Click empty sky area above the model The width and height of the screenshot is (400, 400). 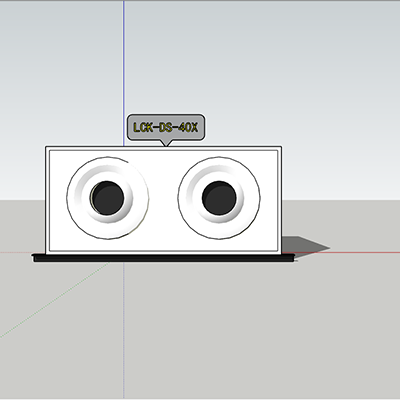click(267, 67)
